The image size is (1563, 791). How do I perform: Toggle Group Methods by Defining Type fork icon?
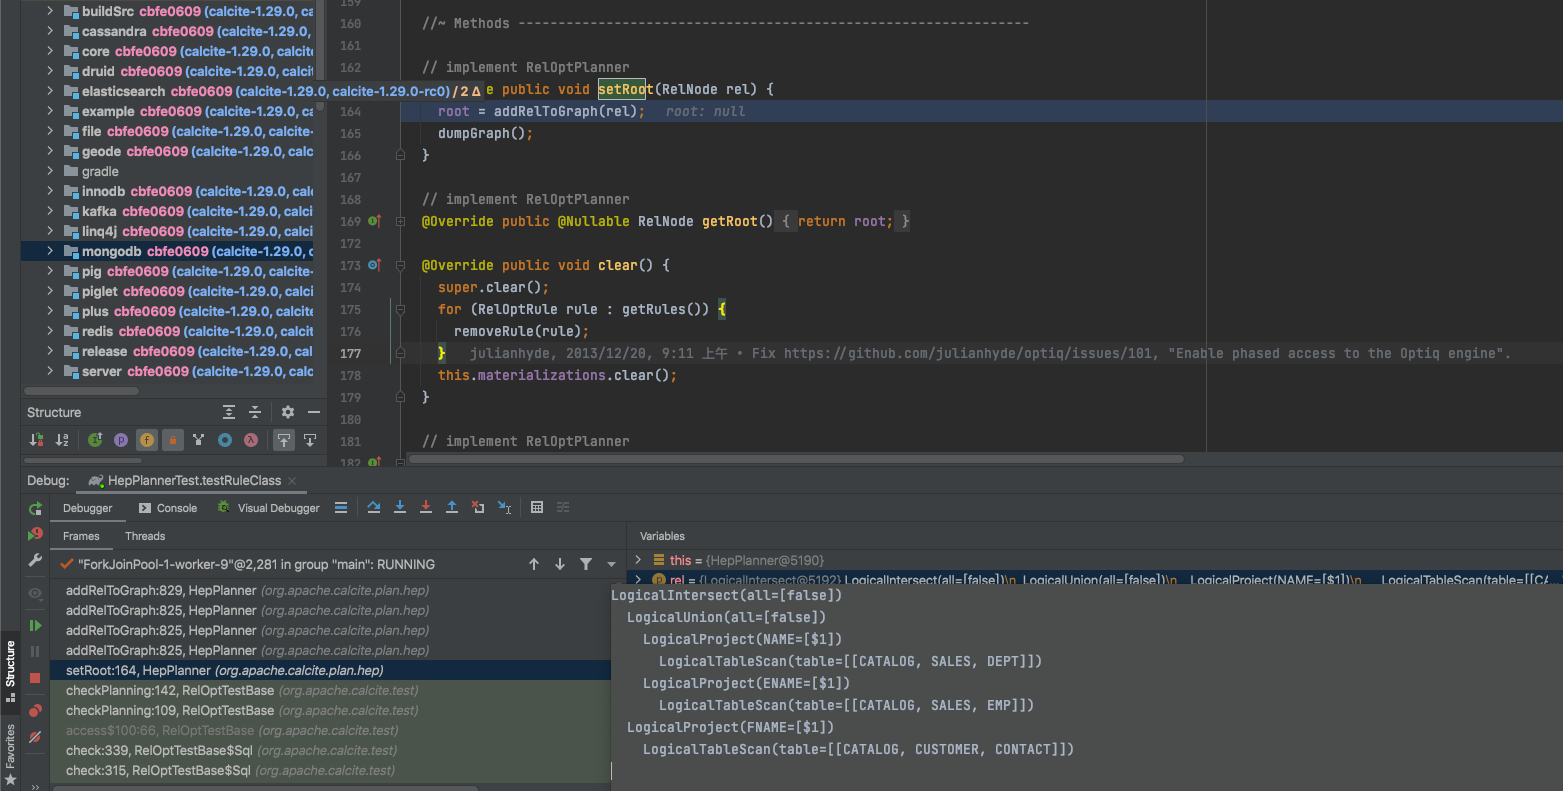199,440
